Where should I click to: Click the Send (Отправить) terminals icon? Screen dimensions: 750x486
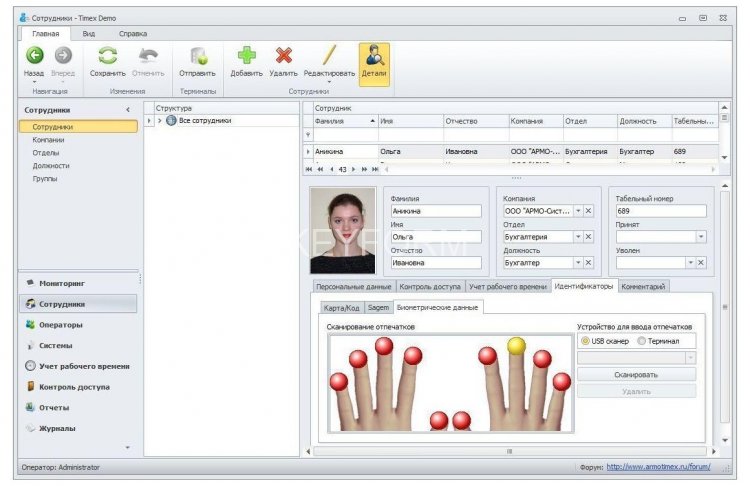click(x=197, y=57)
